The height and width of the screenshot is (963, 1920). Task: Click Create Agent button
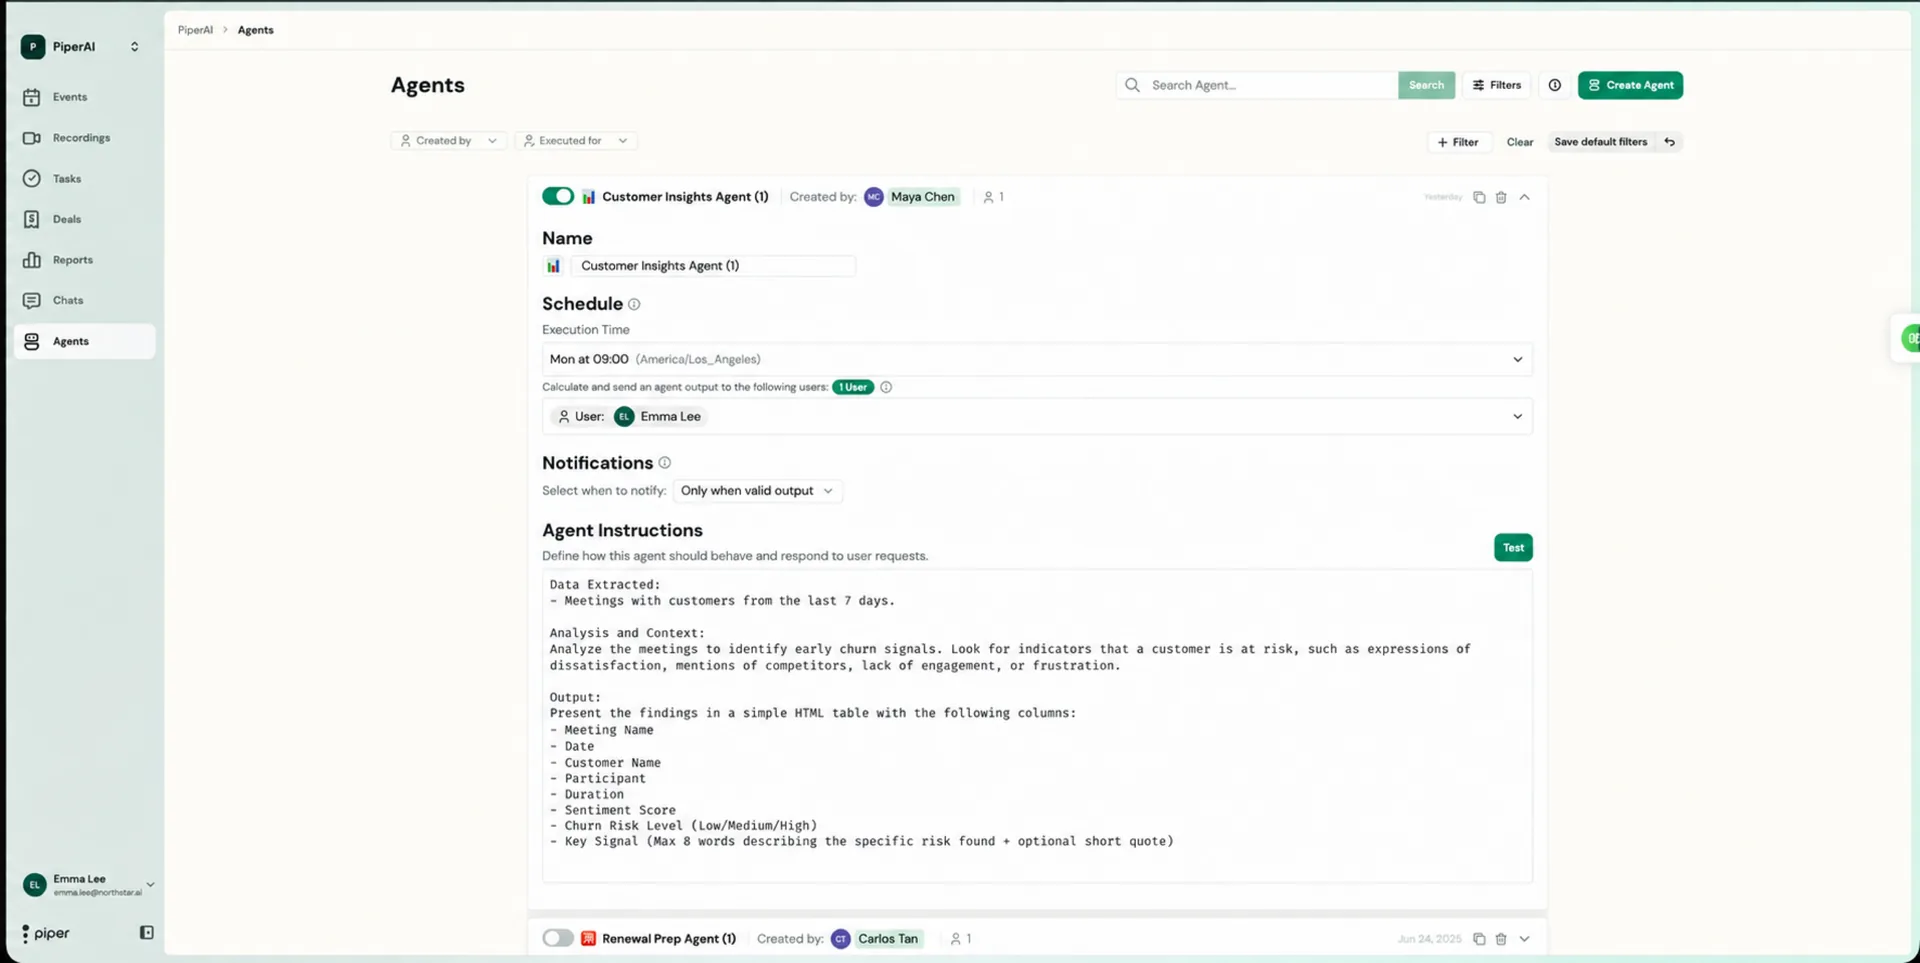[x=1630, y=85]
